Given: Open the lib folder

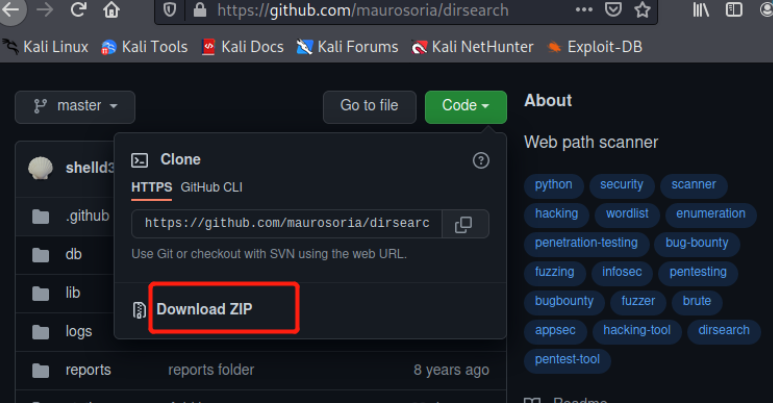Looking at the screenshot, I should click(72, 293).
